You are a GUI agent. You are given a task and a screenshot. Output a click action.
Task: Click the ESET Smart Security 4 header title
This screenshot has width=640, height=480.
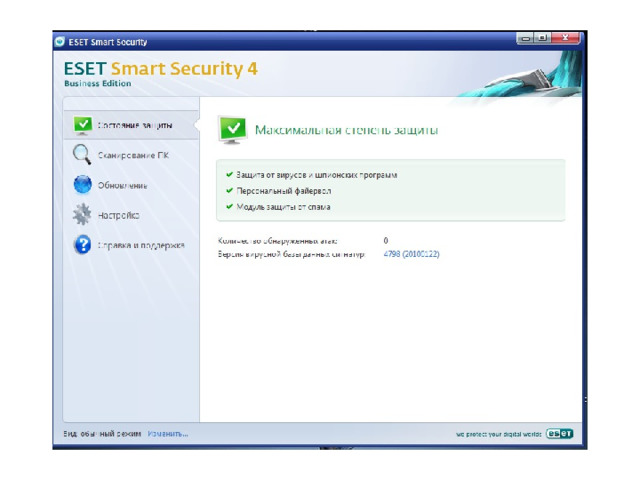(161, 69)
